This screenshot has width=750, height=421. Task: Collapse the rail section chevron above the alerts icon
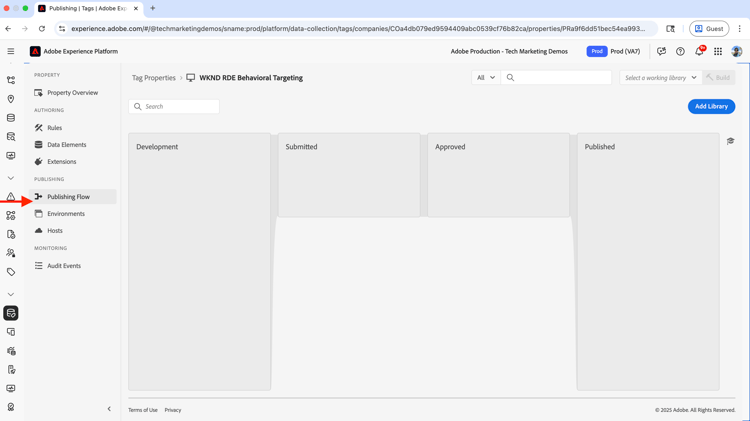click(11, 178)
